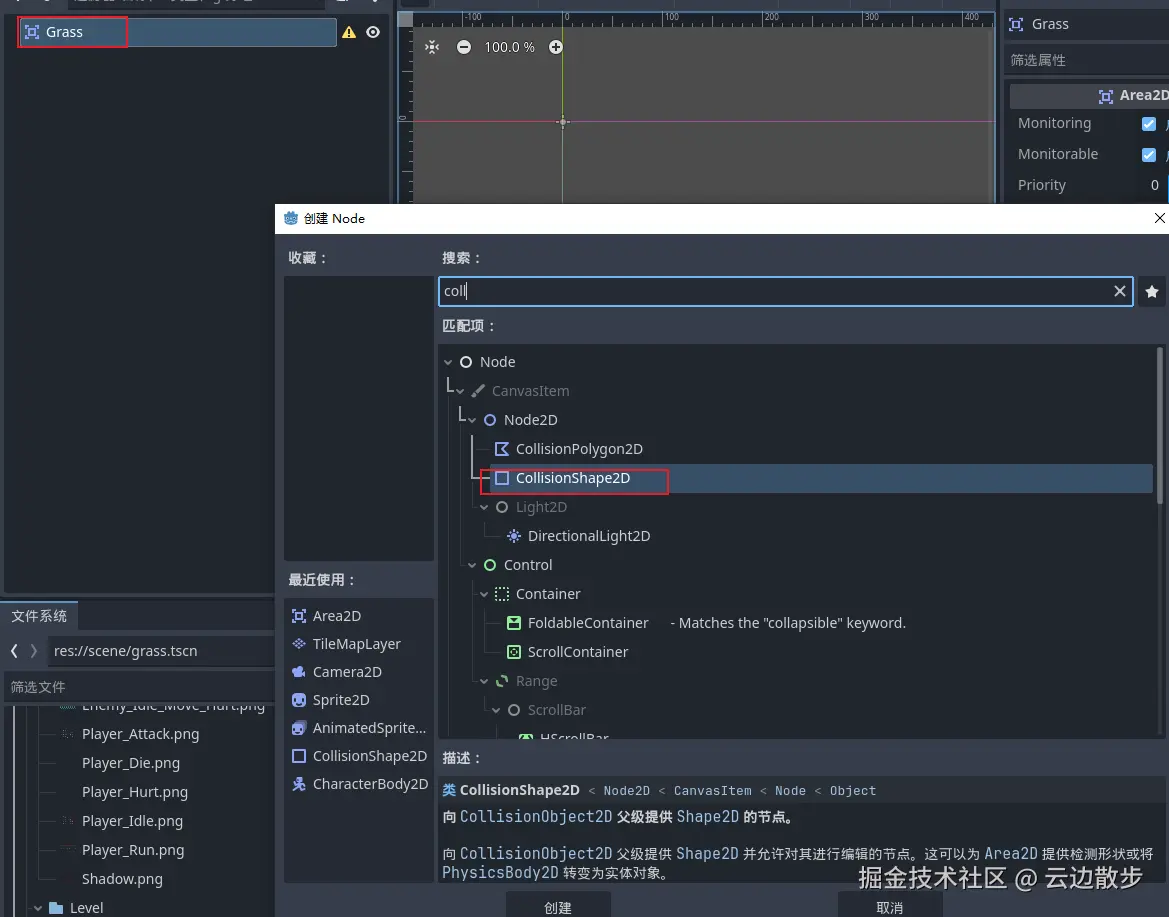Collapse the Level folder
This screenshot has height=917, width=1169.
coord(38,909)
